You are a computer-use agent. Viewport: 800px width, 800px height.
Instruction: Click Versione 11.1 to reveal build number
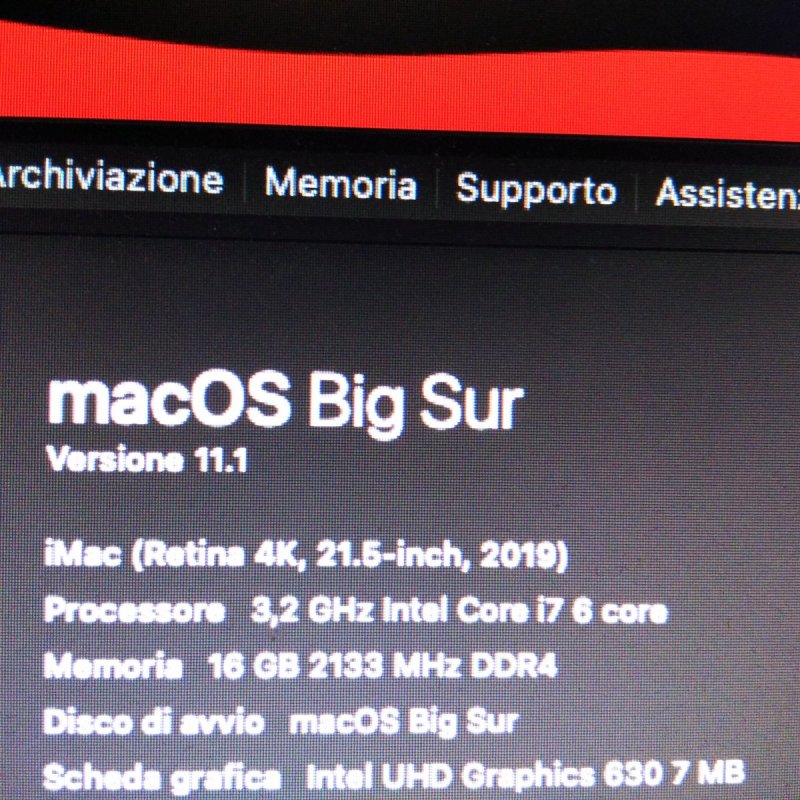click(x=146, y=459)
